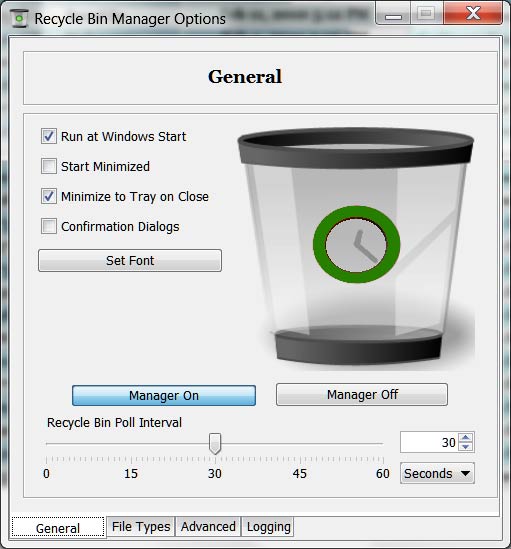Click the 'General' heading text
Screen dimensions: 511x549
[x=245, y=77]
